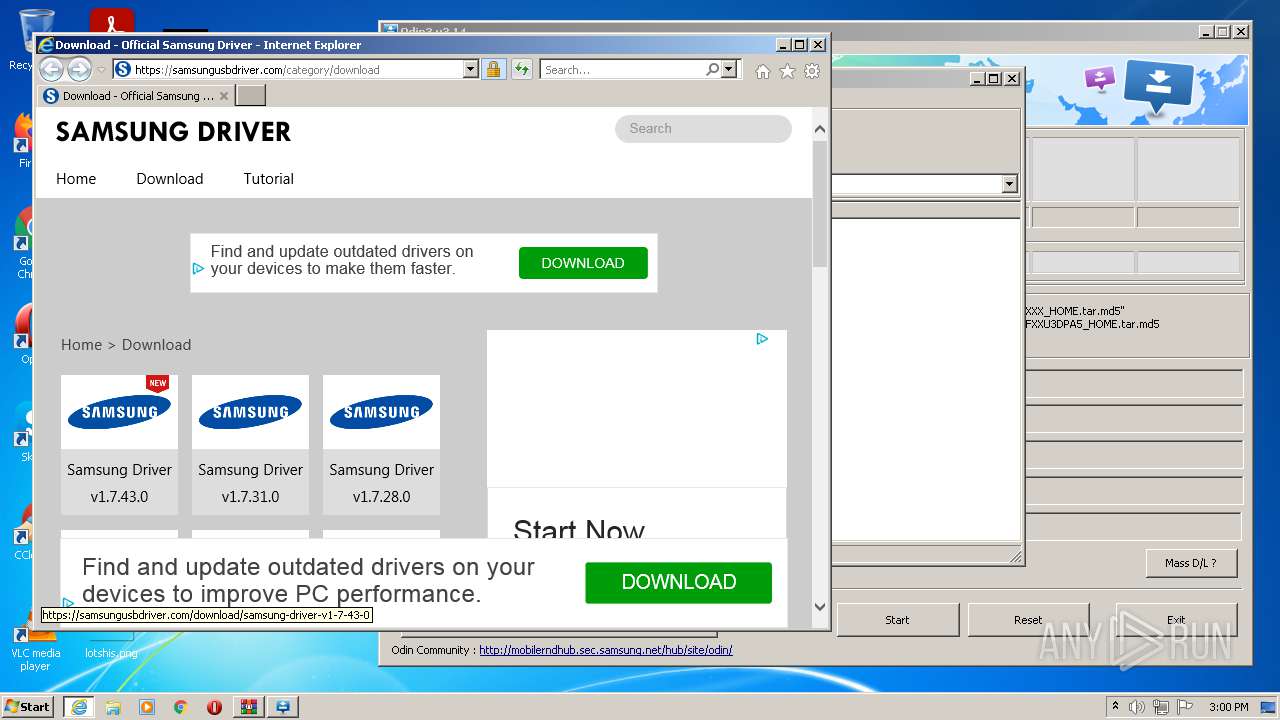The image size is (1280, 720).
Task: Click the search magnifier icon in IE
Action: [x=712, y=69]
